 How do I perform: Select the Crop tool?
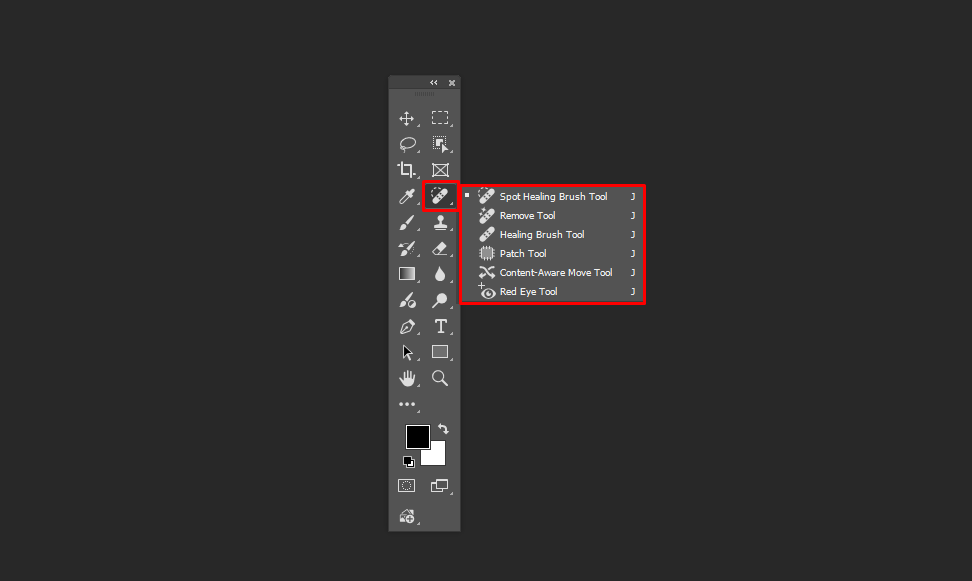[407, 170]
